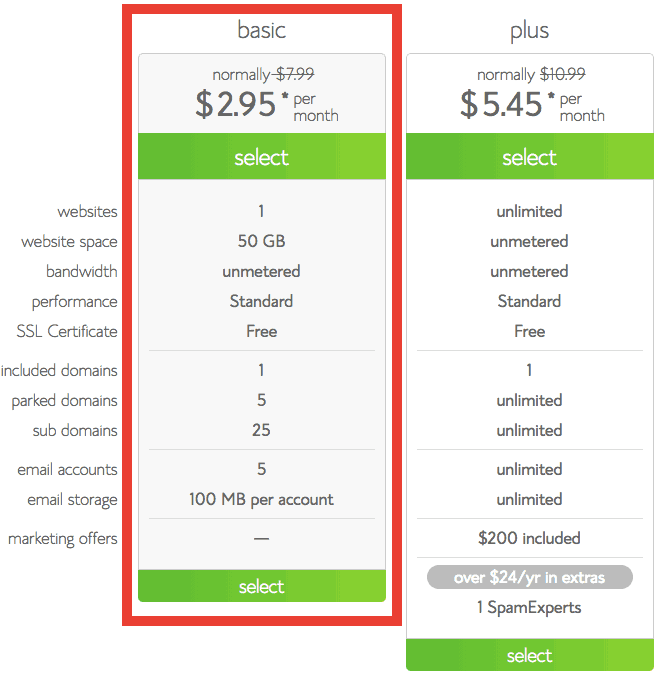Viewport: 663px width, 697px height.
Task: Click the "100 MB per account" value
Action: (261, 499)
